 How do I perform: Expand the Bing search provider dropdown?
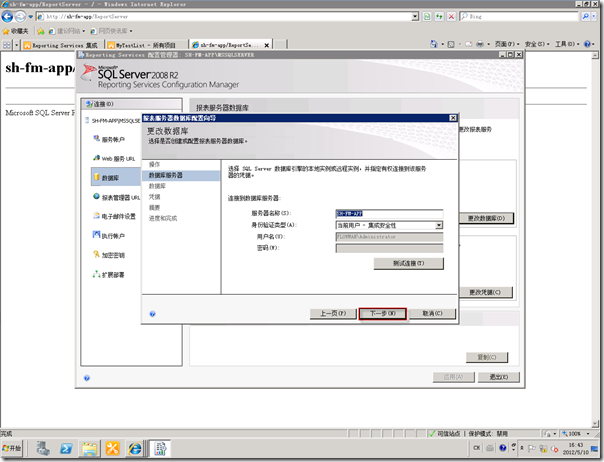594,16
